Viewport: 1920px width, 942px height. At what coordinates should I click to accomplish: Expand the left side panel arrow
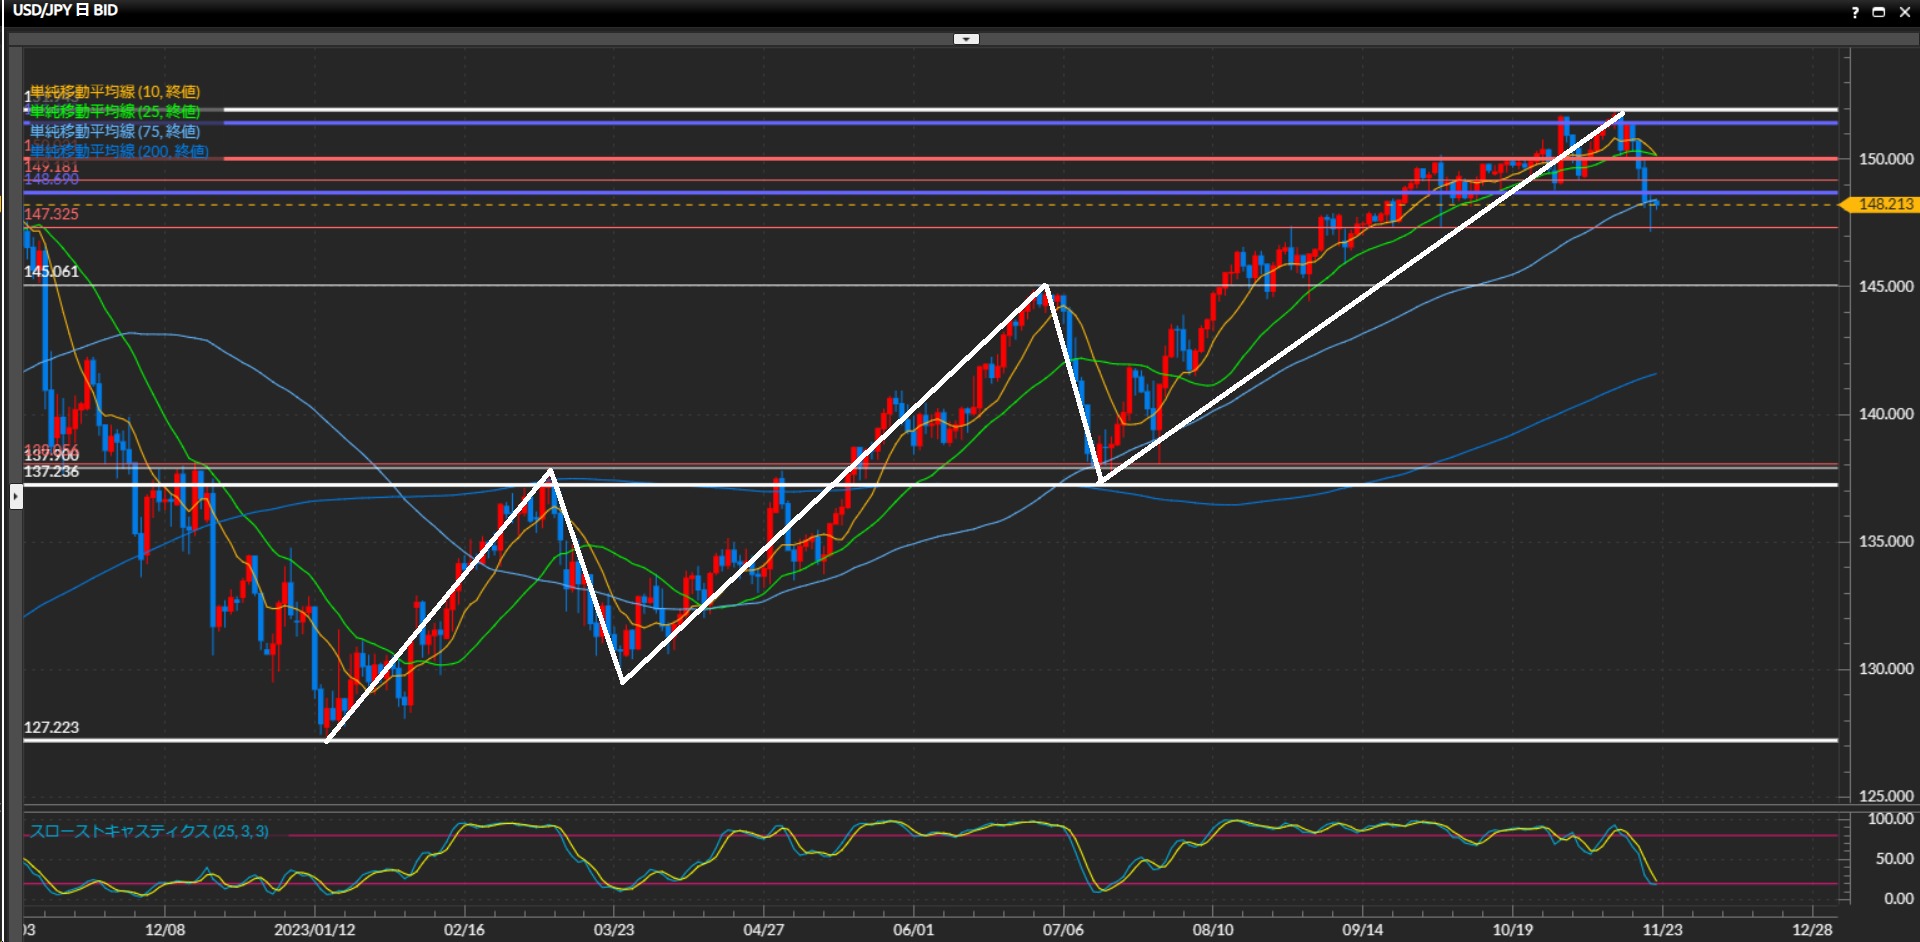[x=16, y=496]
